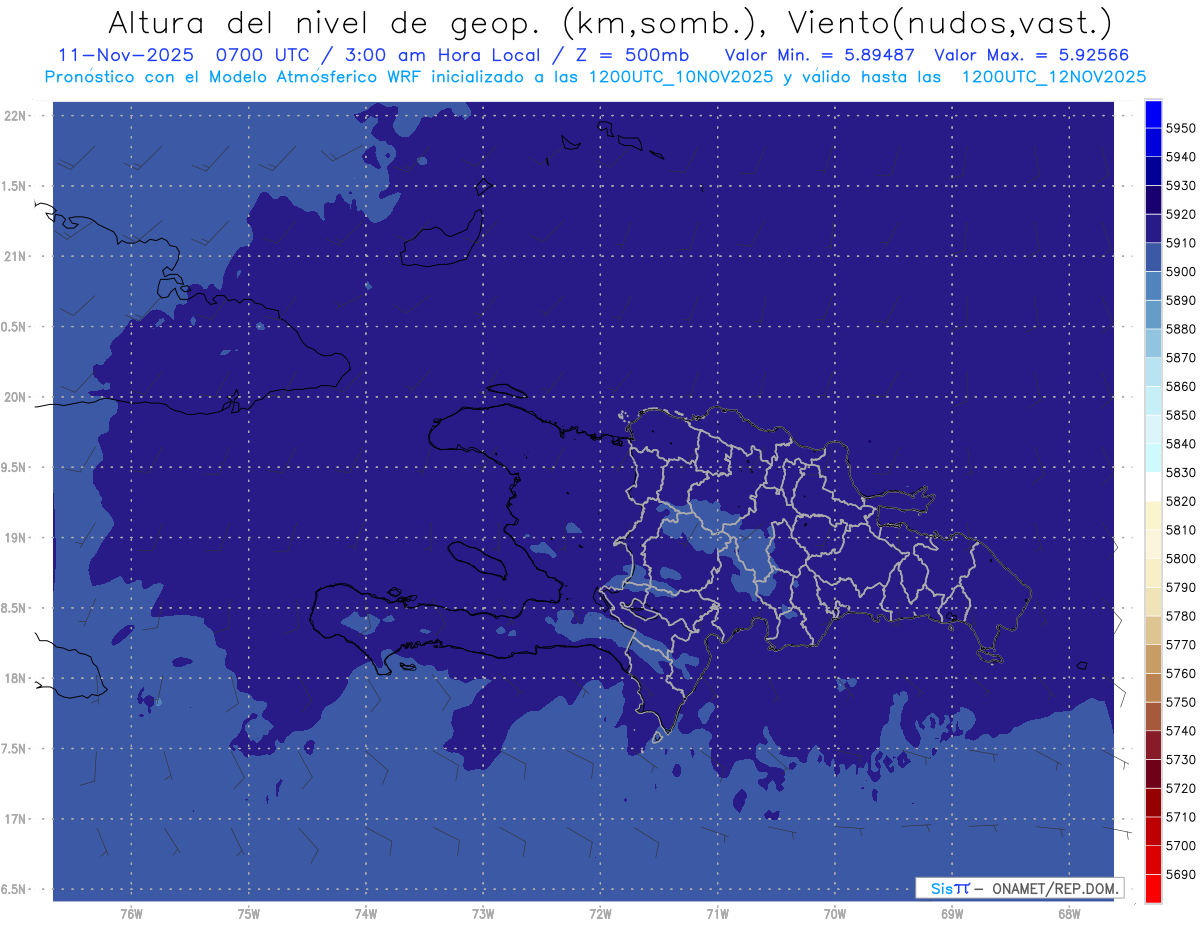Click the '68W' longitude label
This screenshot has width=1200, height=927.
(x=1069, y=913)
